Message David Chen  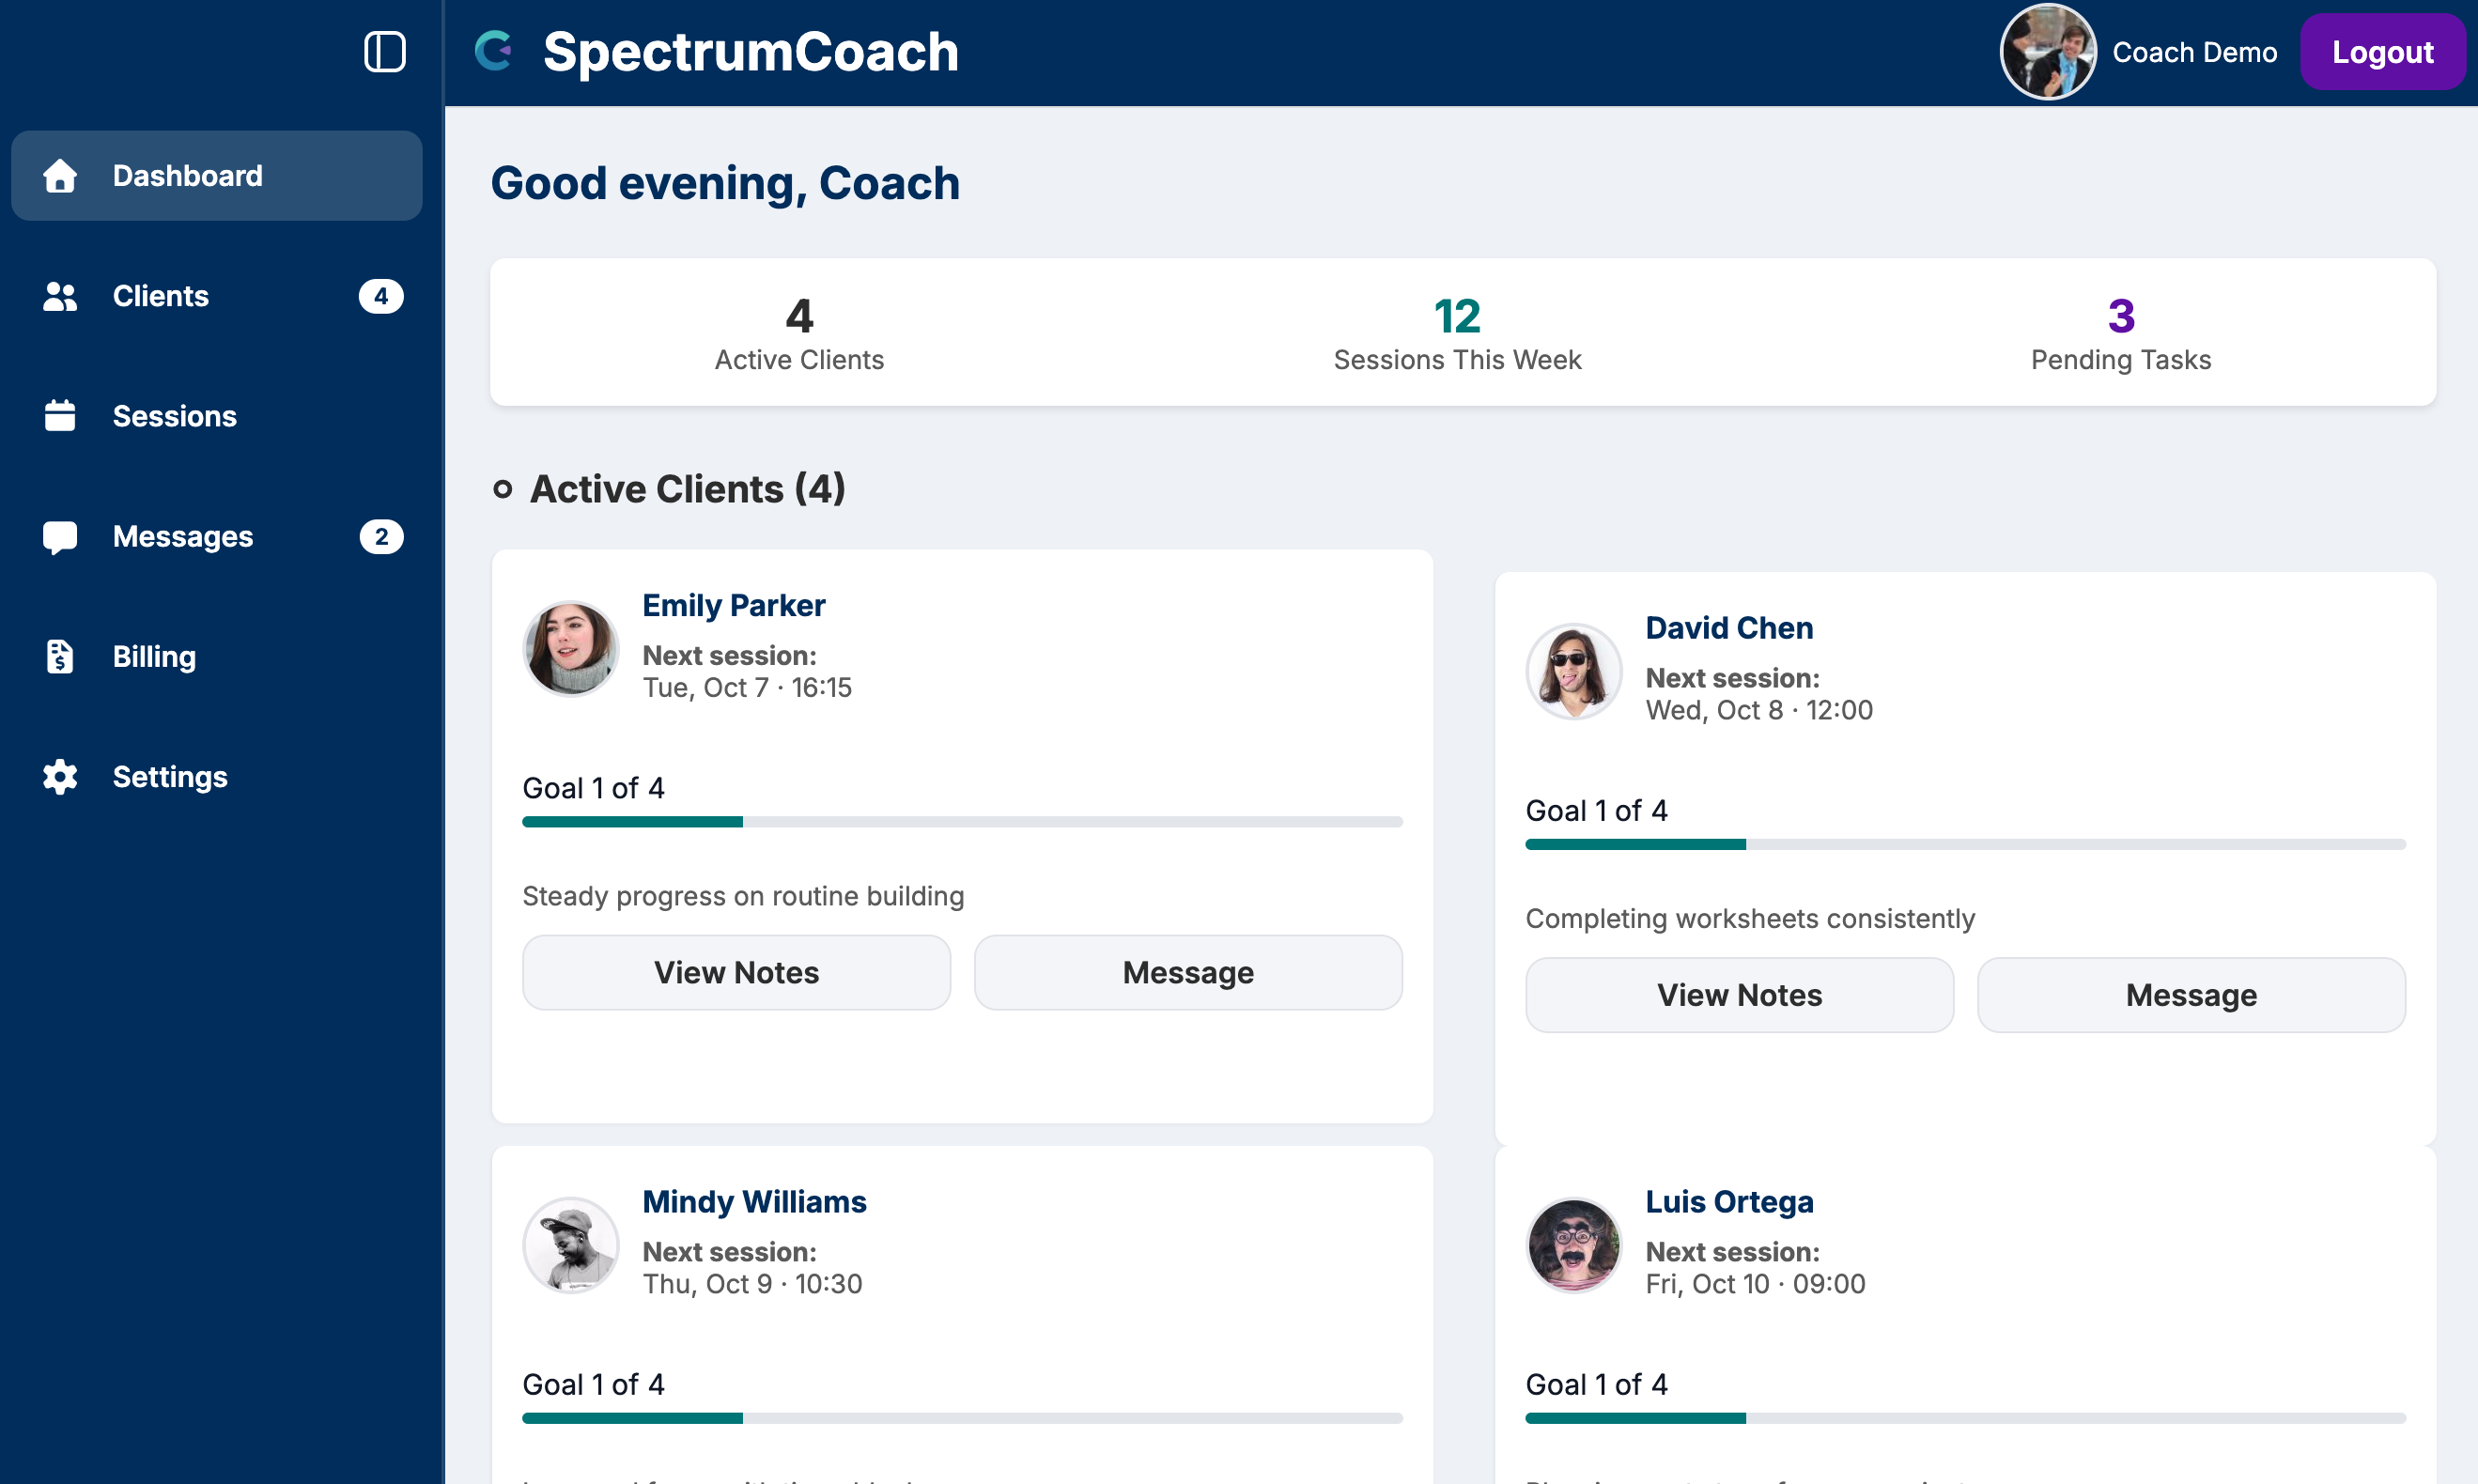(2190, 994)
